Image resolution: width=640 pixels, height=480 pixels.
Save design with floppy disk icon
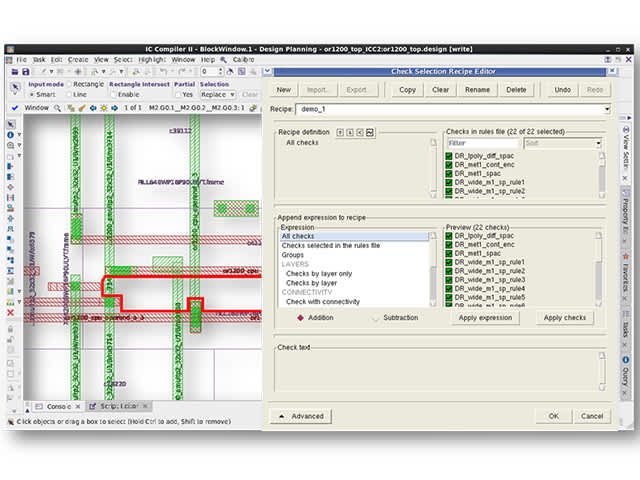pos(26,72)
